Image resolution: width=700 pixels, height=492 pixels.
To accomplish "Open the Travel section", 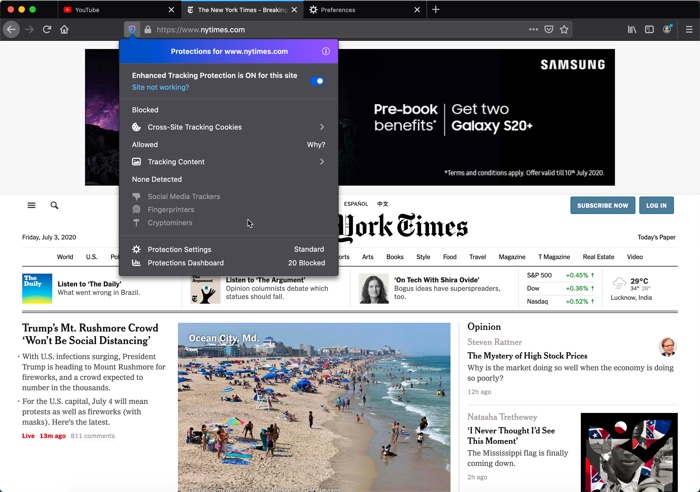I will click(477, 257).
